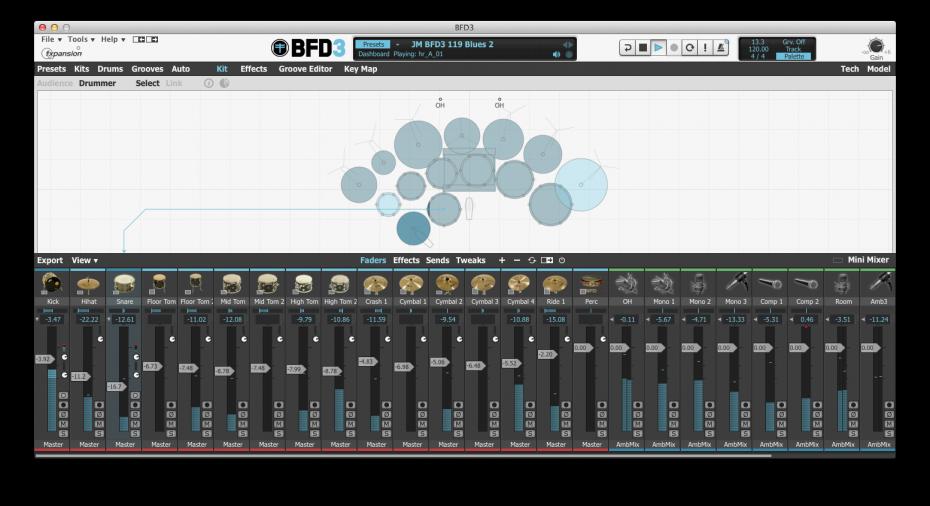Click the Room ambience mic channel icon
930x506 pixels.
(842, 284)
